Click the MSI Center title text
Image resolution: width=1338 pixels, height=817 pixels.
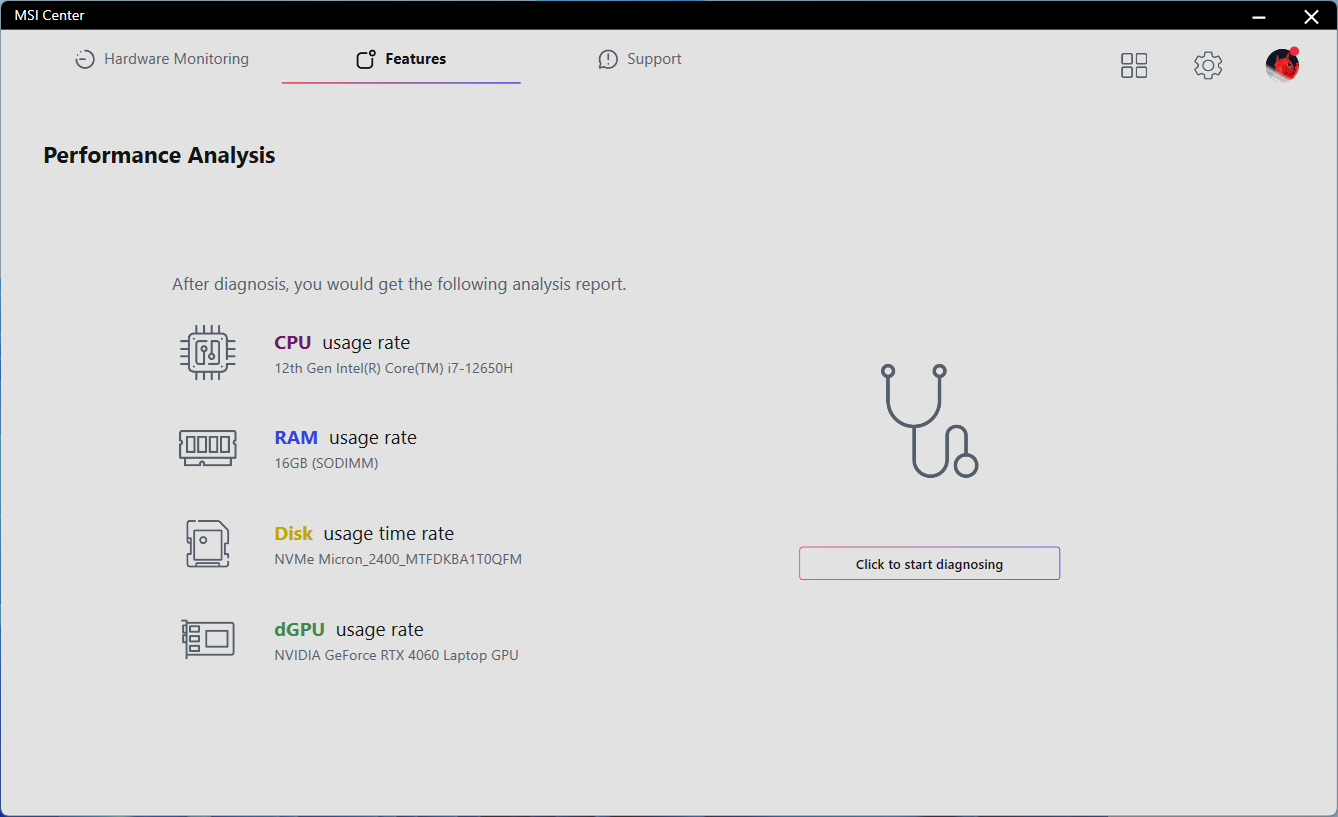coord(49,15)
